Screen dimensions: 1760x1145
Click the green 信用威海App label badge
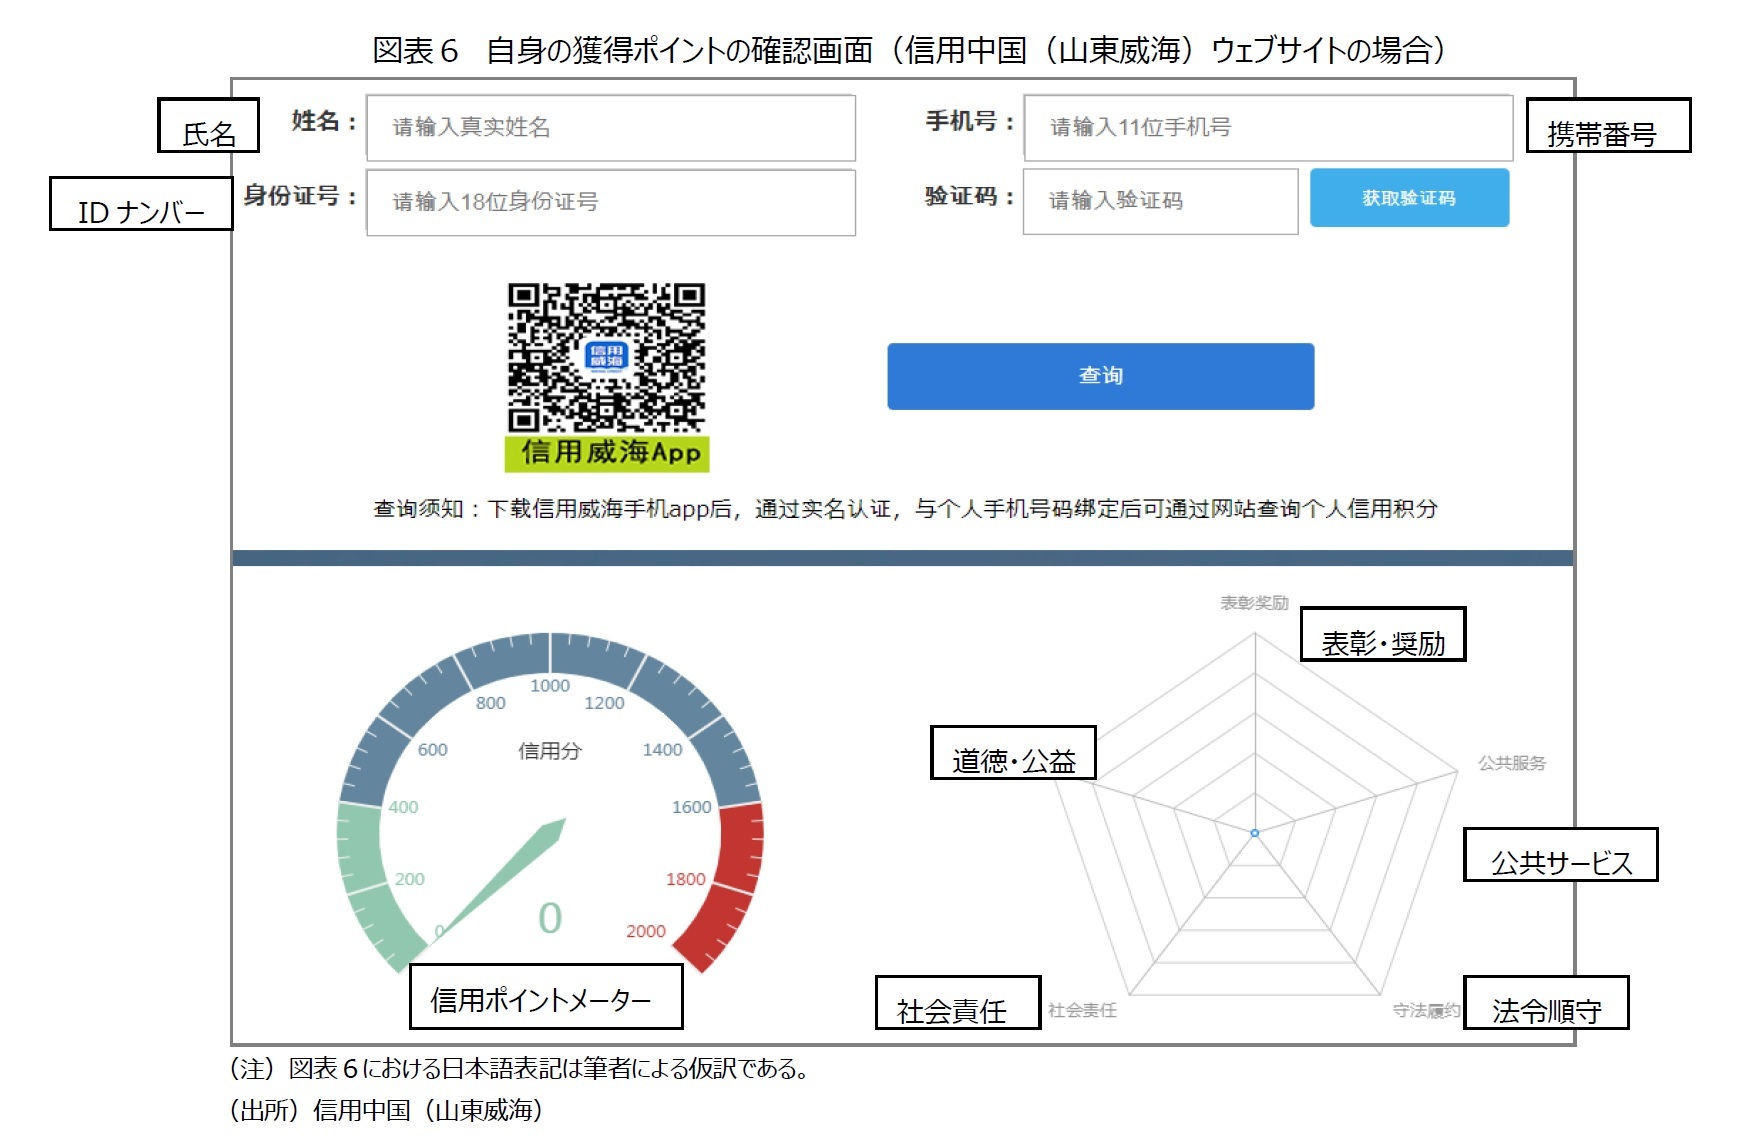607,452
